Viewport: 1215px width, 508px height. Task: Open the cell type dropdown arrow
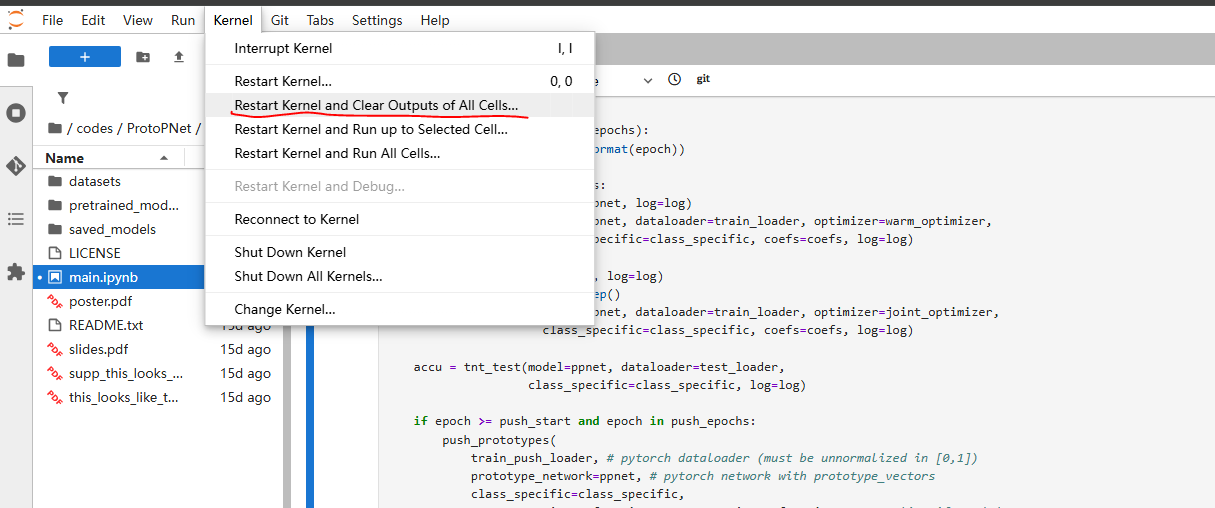(647, 80)
